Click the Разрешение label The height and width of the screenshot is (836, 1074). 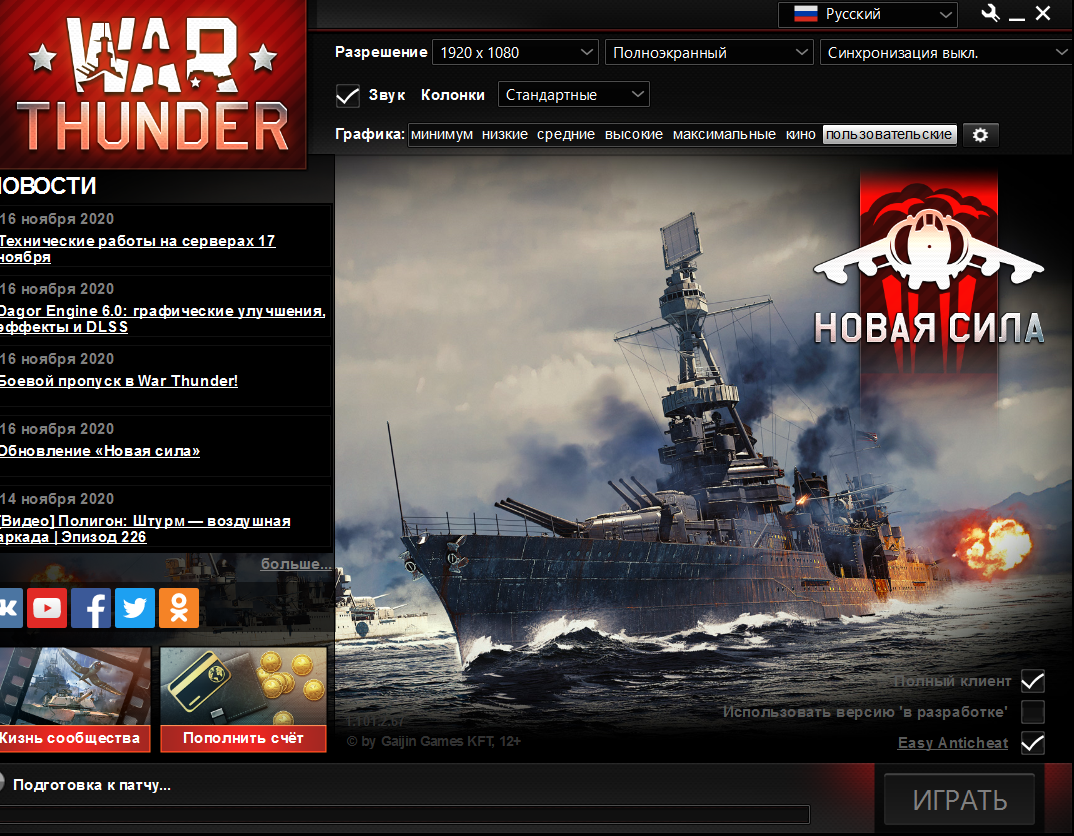pos(381,52)
